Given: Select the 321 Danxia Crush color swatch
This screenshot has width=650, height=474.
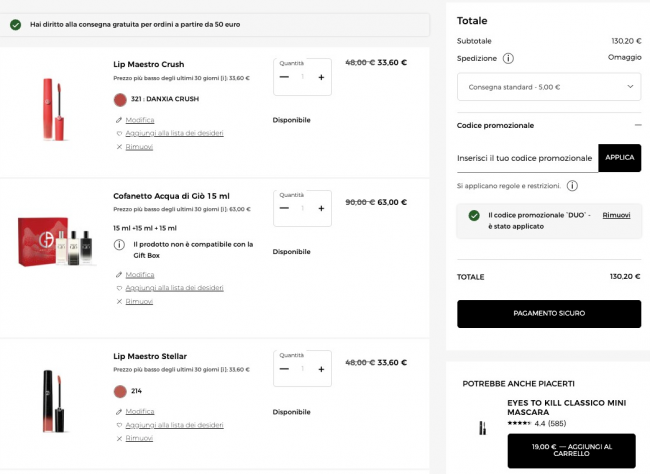Looking at the screenshot, I should tap(120, 99).
